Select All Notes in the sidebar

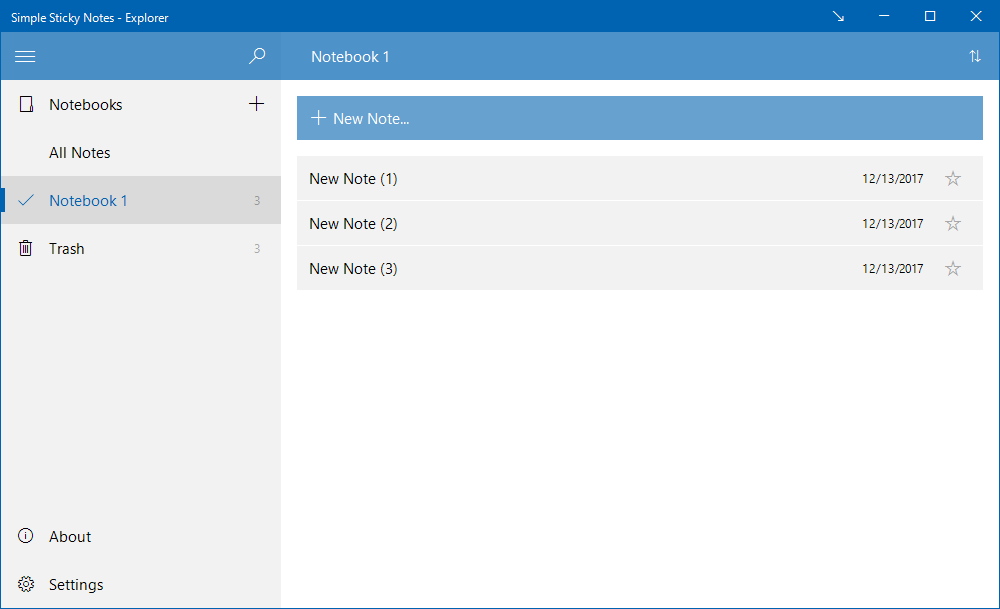[80, 152]
